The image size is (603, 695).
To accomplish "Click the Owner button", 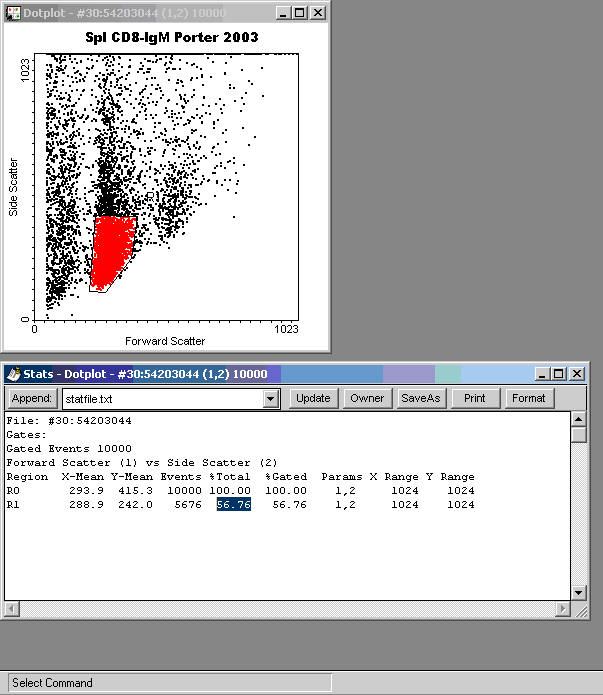I will coord(367,398).
